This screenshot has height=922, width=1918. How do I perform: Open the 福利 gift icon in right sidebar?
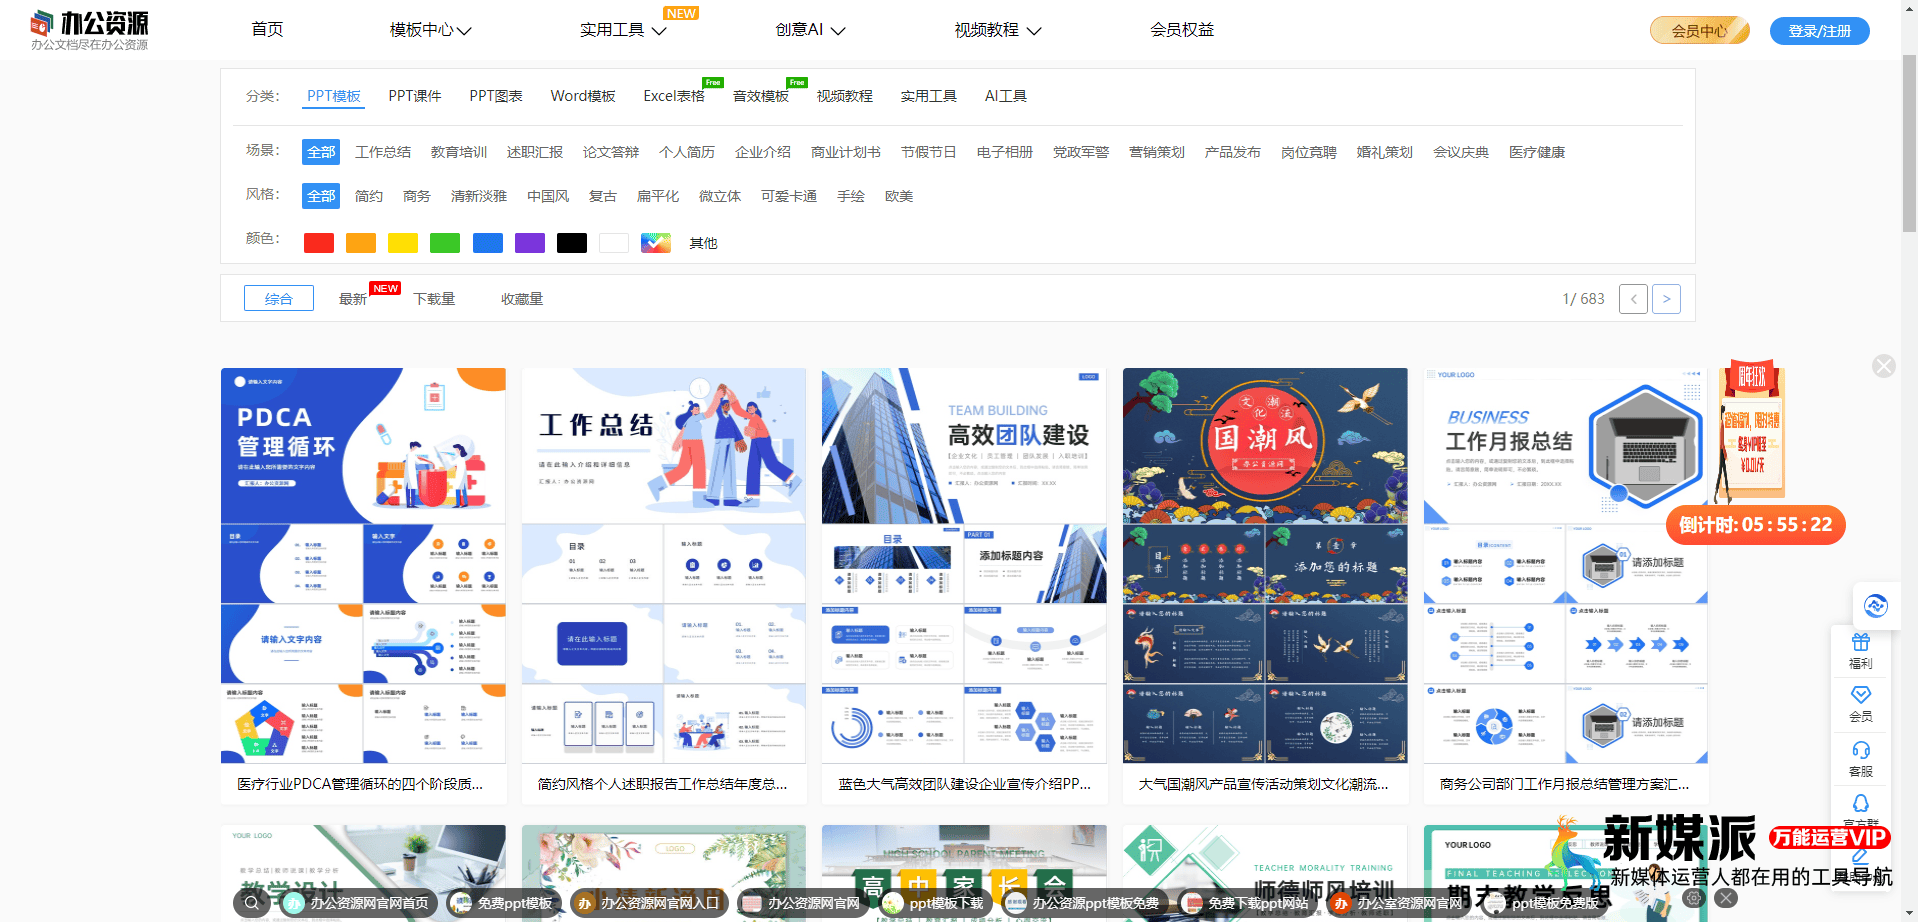coord(1861,650)
